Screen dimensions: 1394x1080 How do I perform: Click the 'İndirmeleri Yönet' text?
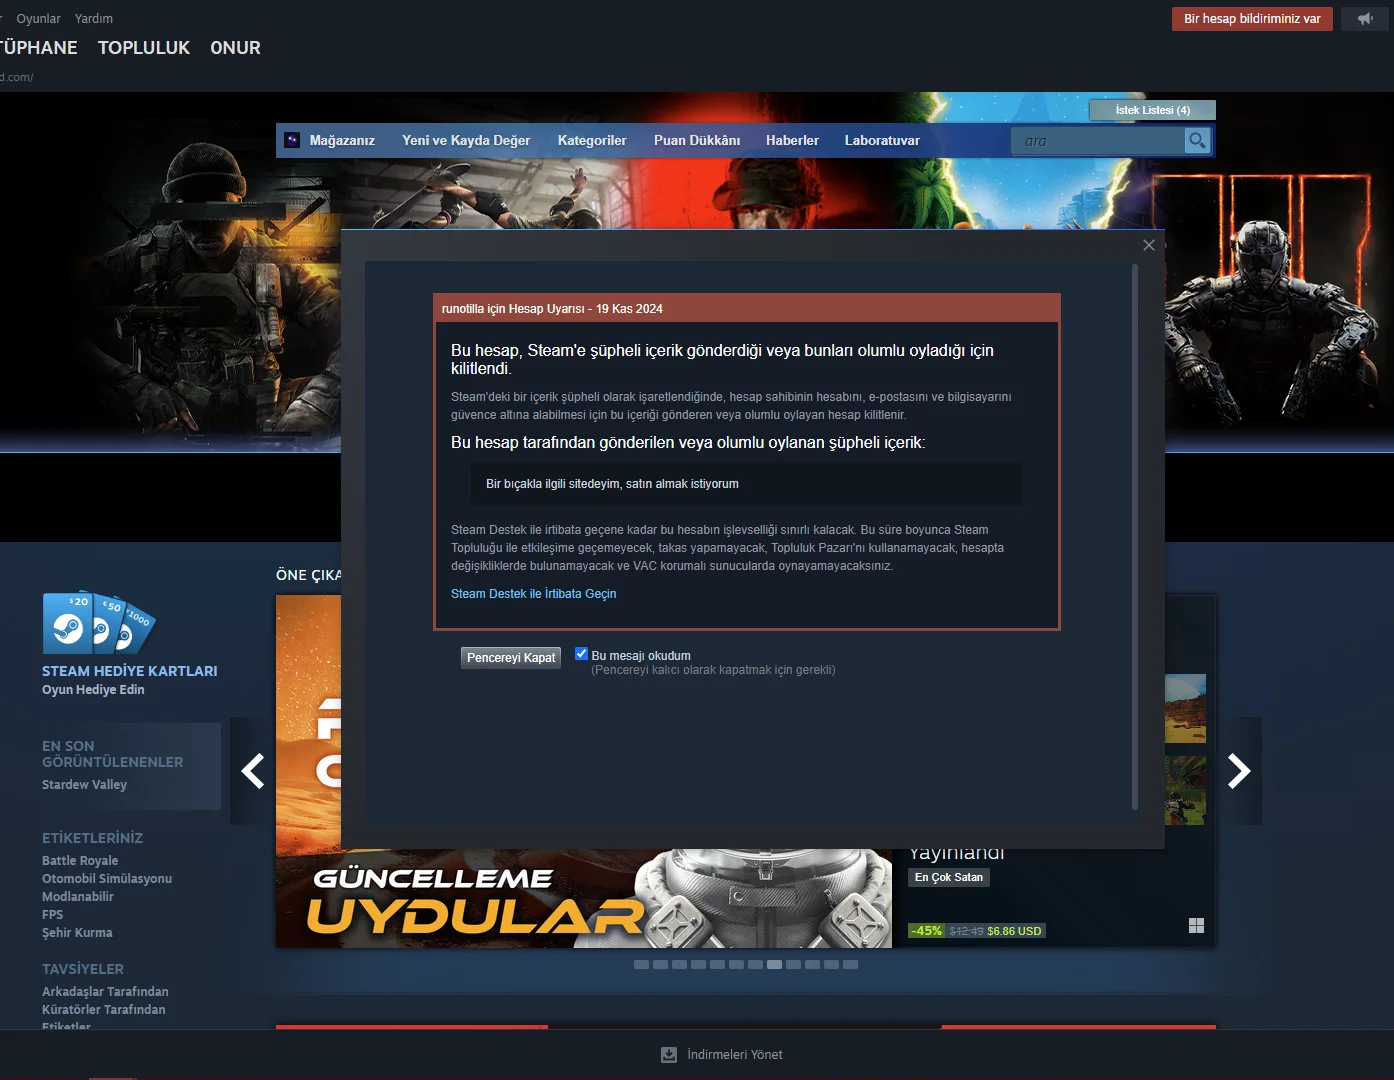point(735,1055)
